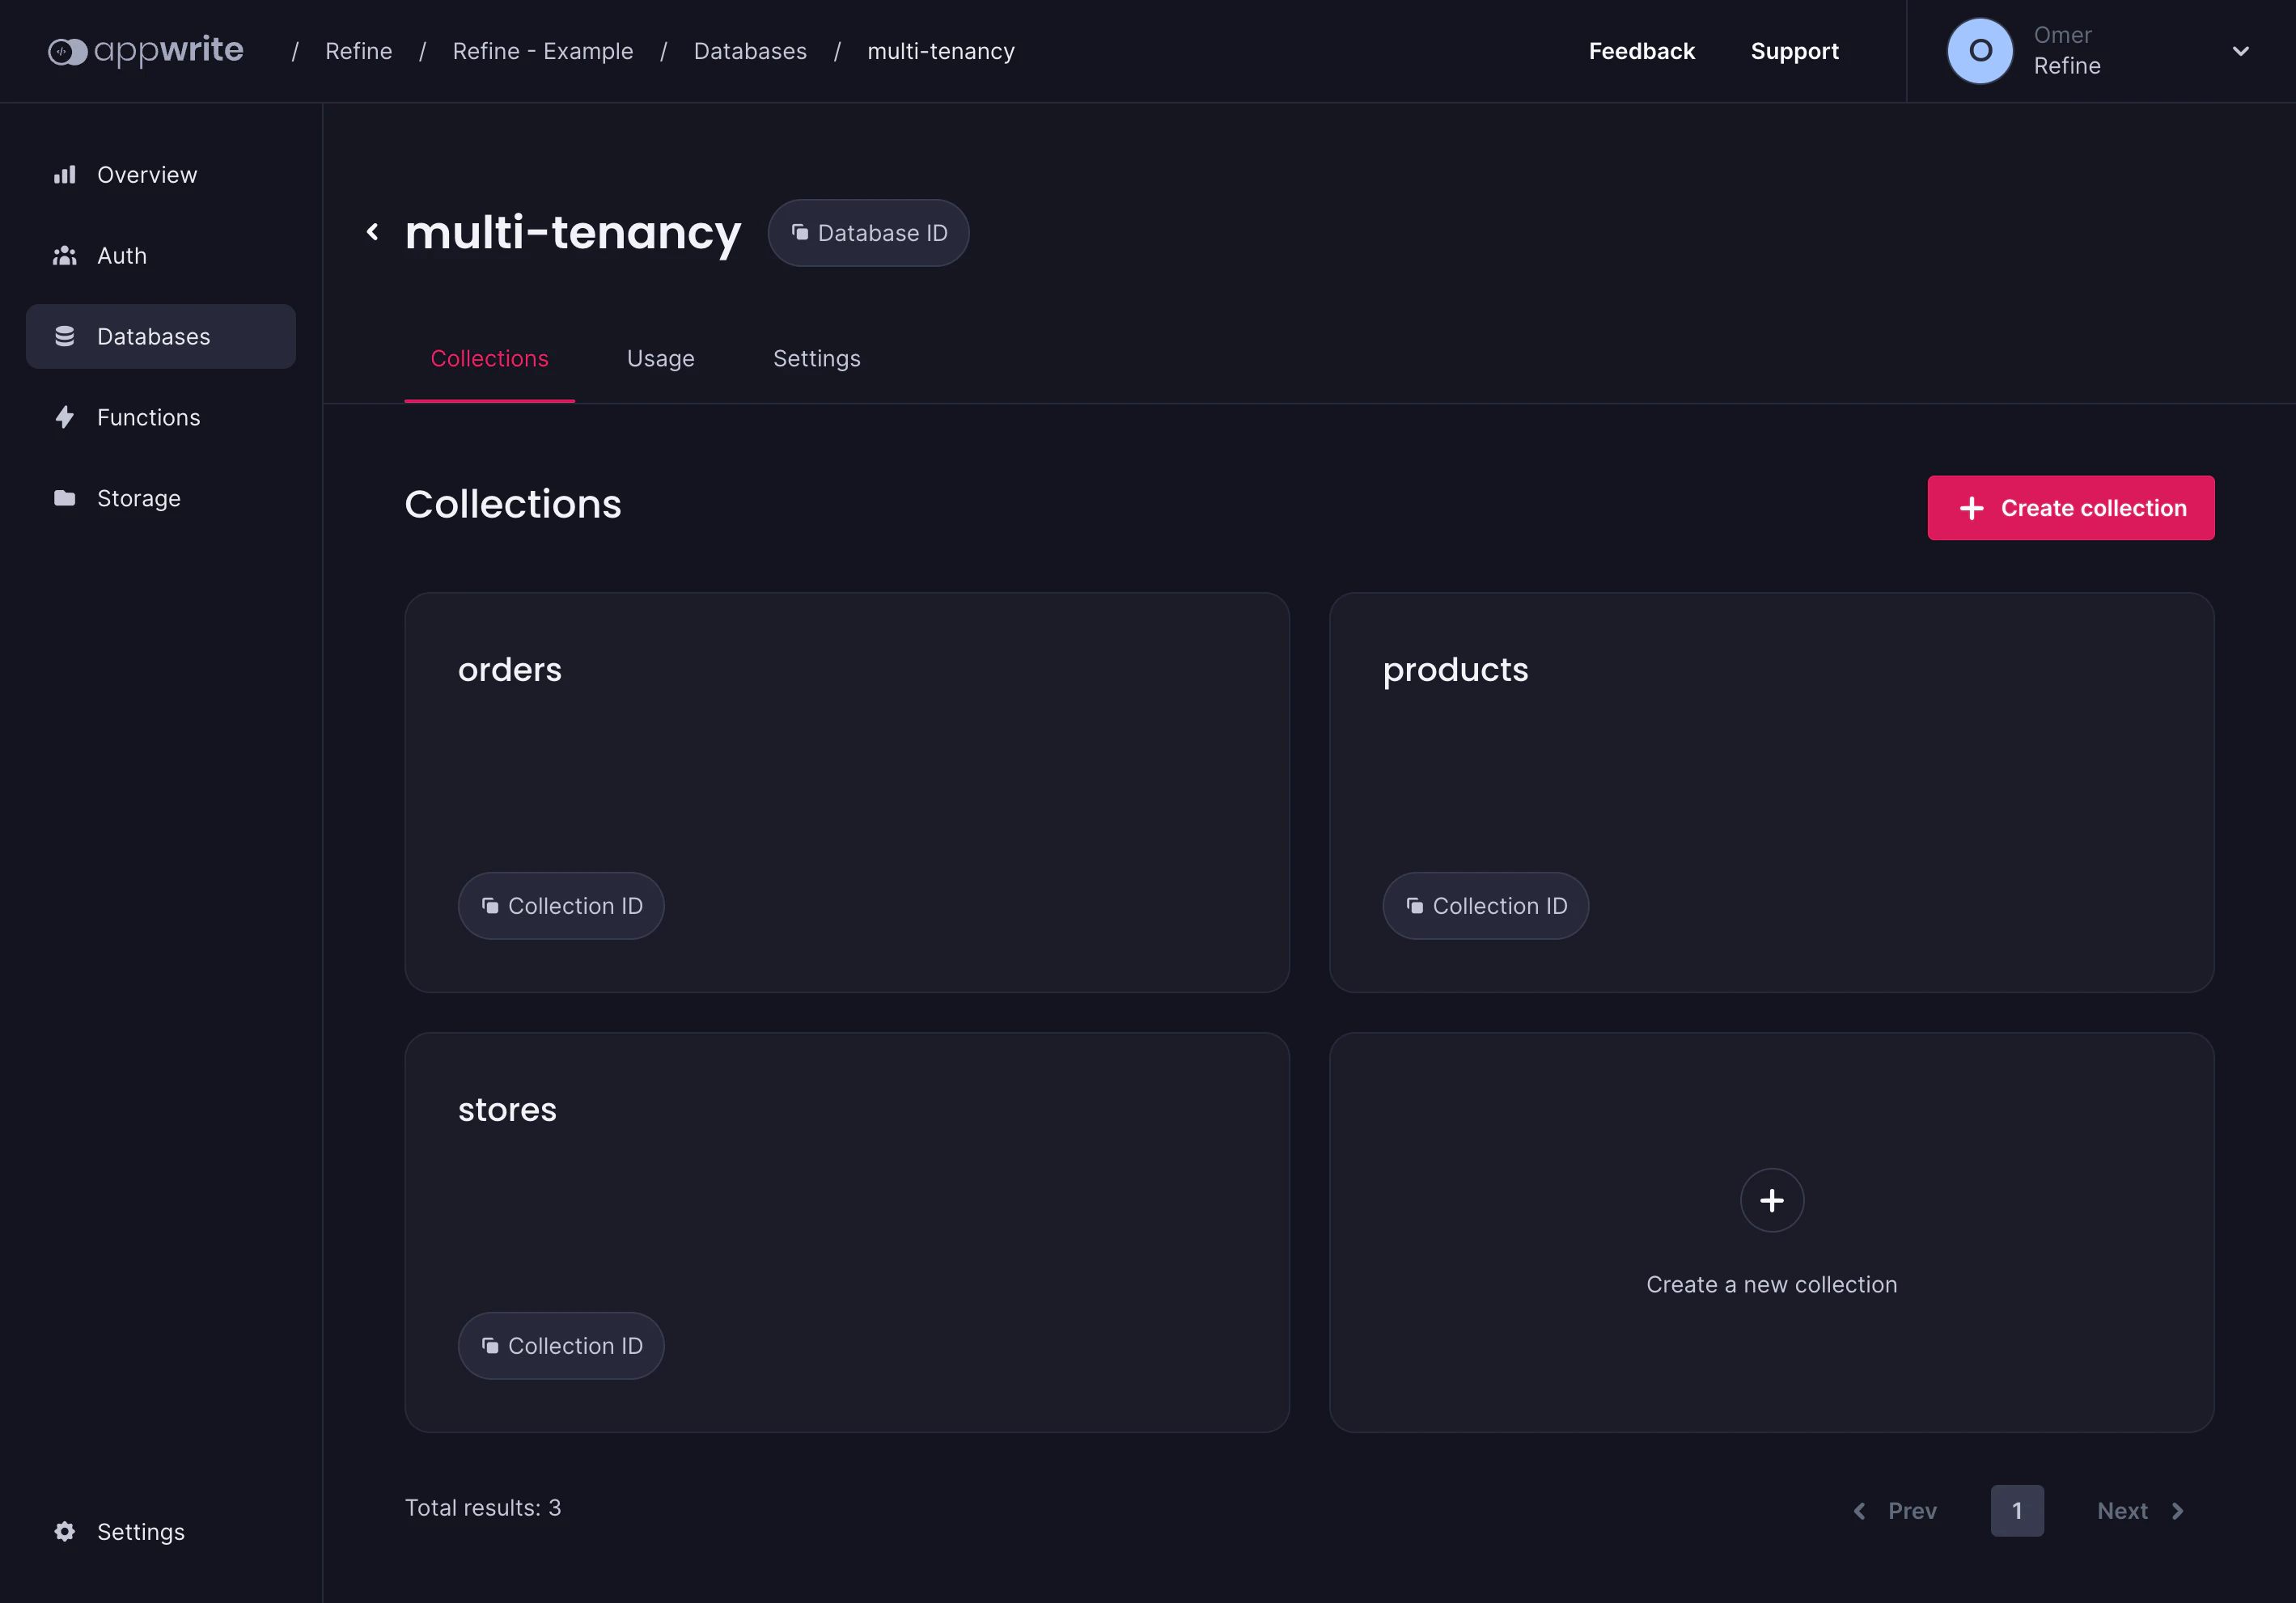This screenshot has width=2296, height=1603.
Task: Click the Create collection button
Action: (2071, 507)
